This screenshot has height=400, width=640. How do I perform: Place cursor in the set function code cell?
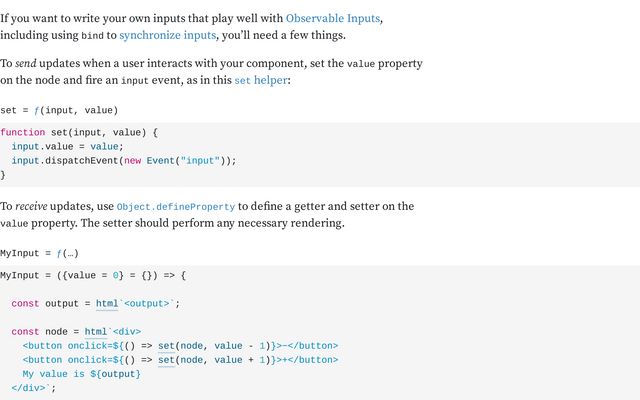[320, 153]
